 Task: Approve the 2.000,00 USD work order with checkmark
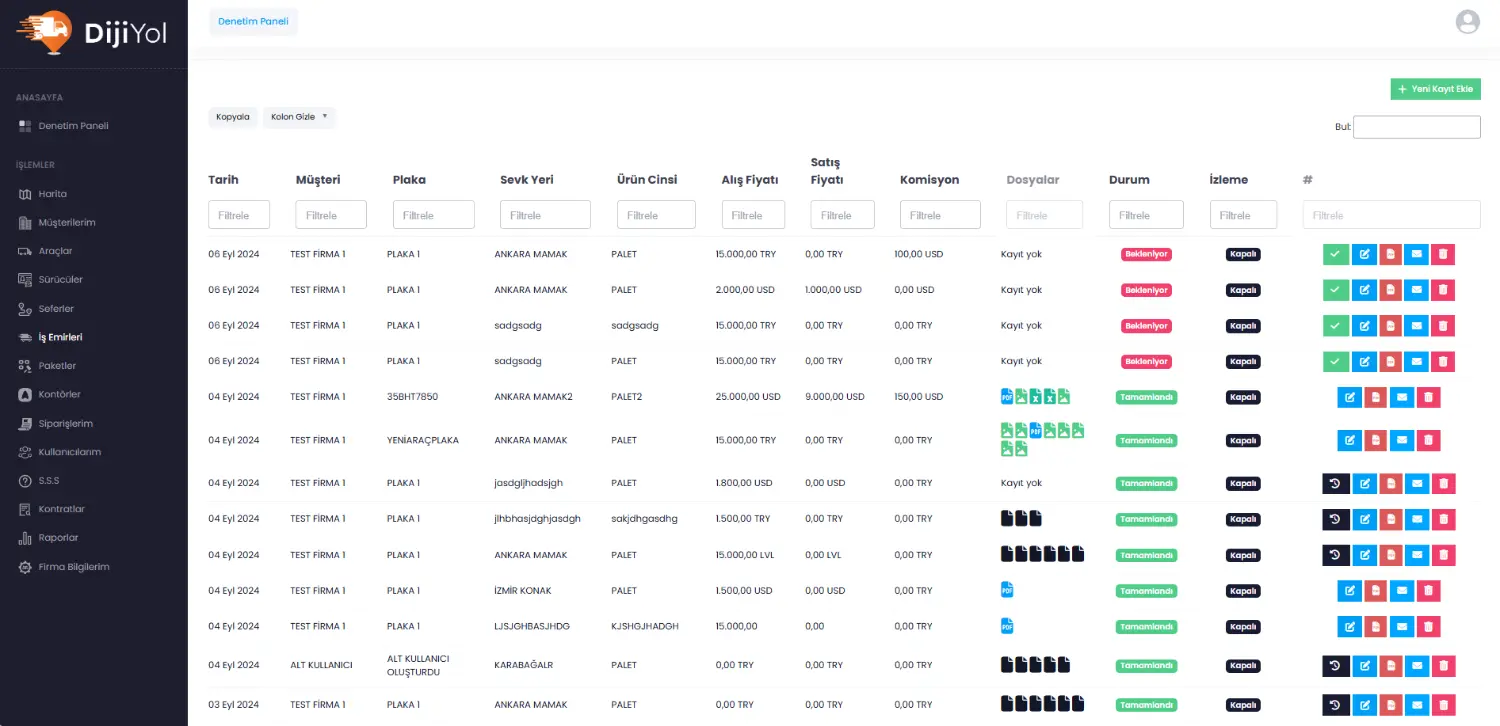[1335, 290]
